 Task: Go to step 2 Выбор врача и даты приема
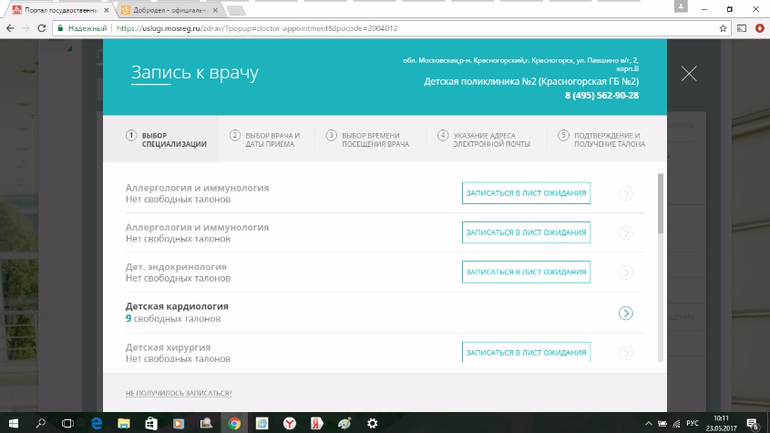pos(265,140)
